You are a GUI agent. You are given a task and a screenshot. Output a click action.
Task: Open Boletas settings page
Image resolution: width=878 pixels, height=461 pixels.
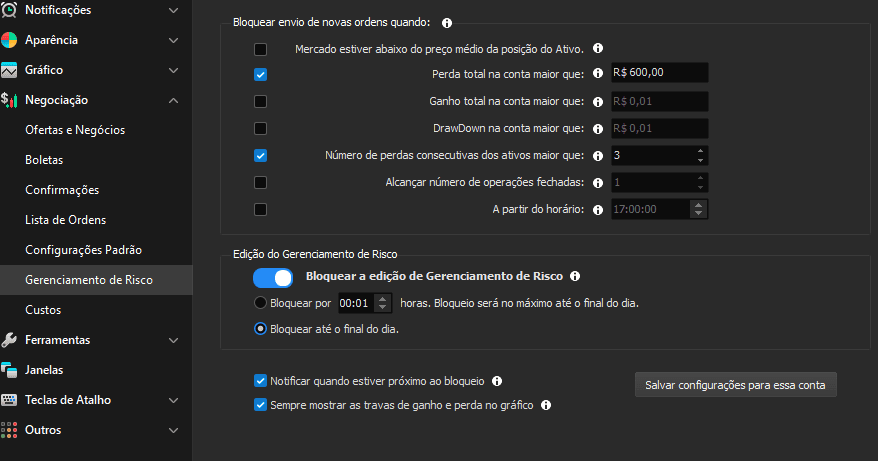[44, 160]
